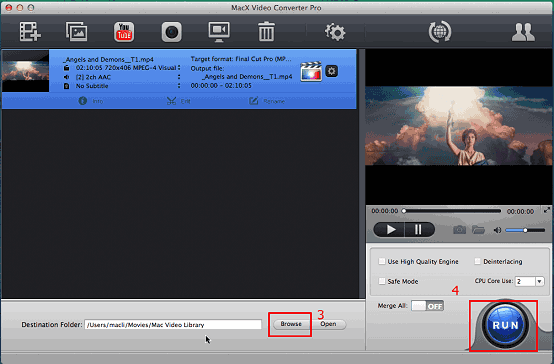This screenshot has height=364, width=554.
Task: Open the No Subtitle selector
Action: [179, 86]
